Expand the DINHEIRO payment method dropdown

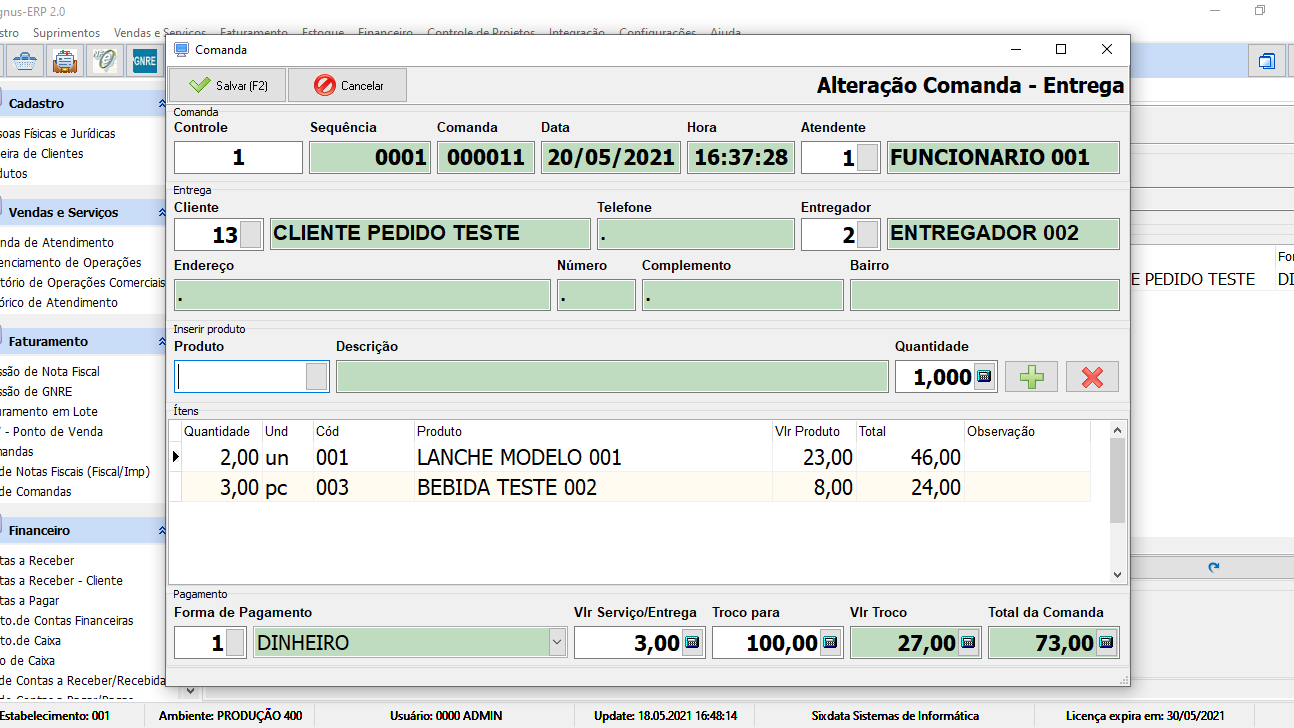point(558,643)
